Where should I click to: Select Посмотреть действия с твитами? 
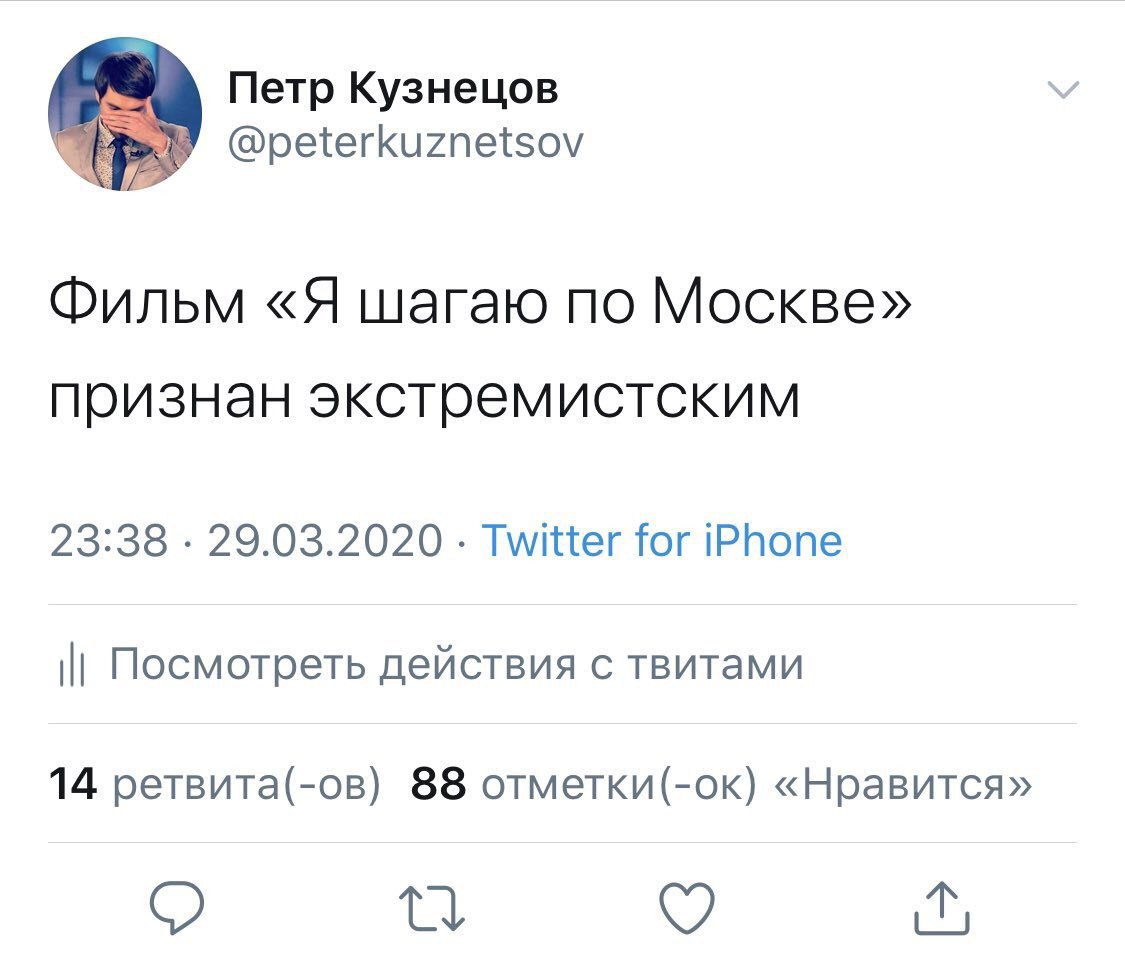coord(455,665)
